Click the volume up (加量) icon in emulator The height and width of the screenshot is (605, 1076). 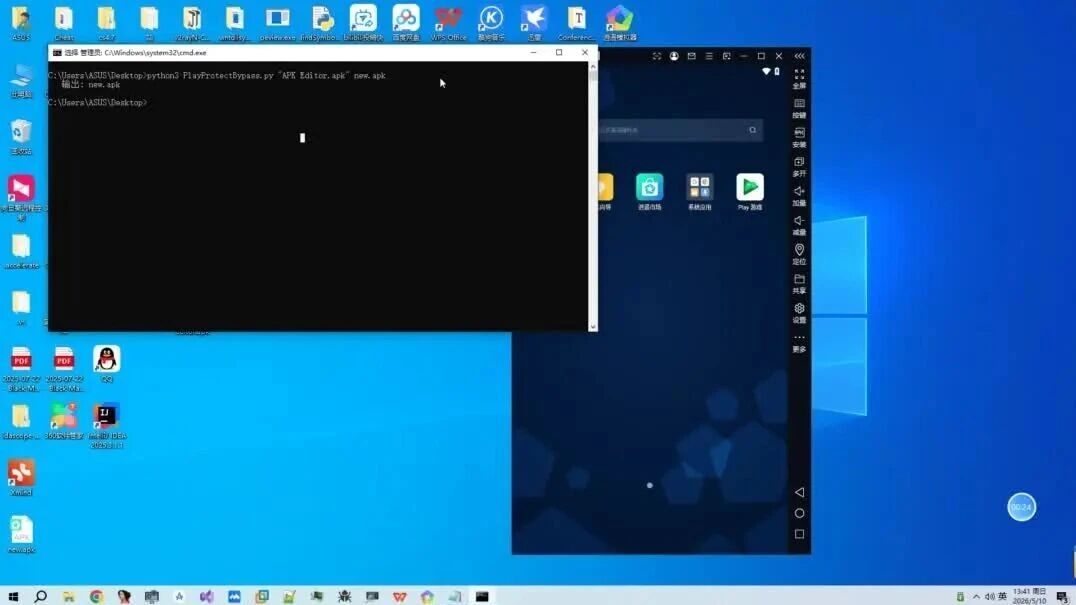click(799, 196)
